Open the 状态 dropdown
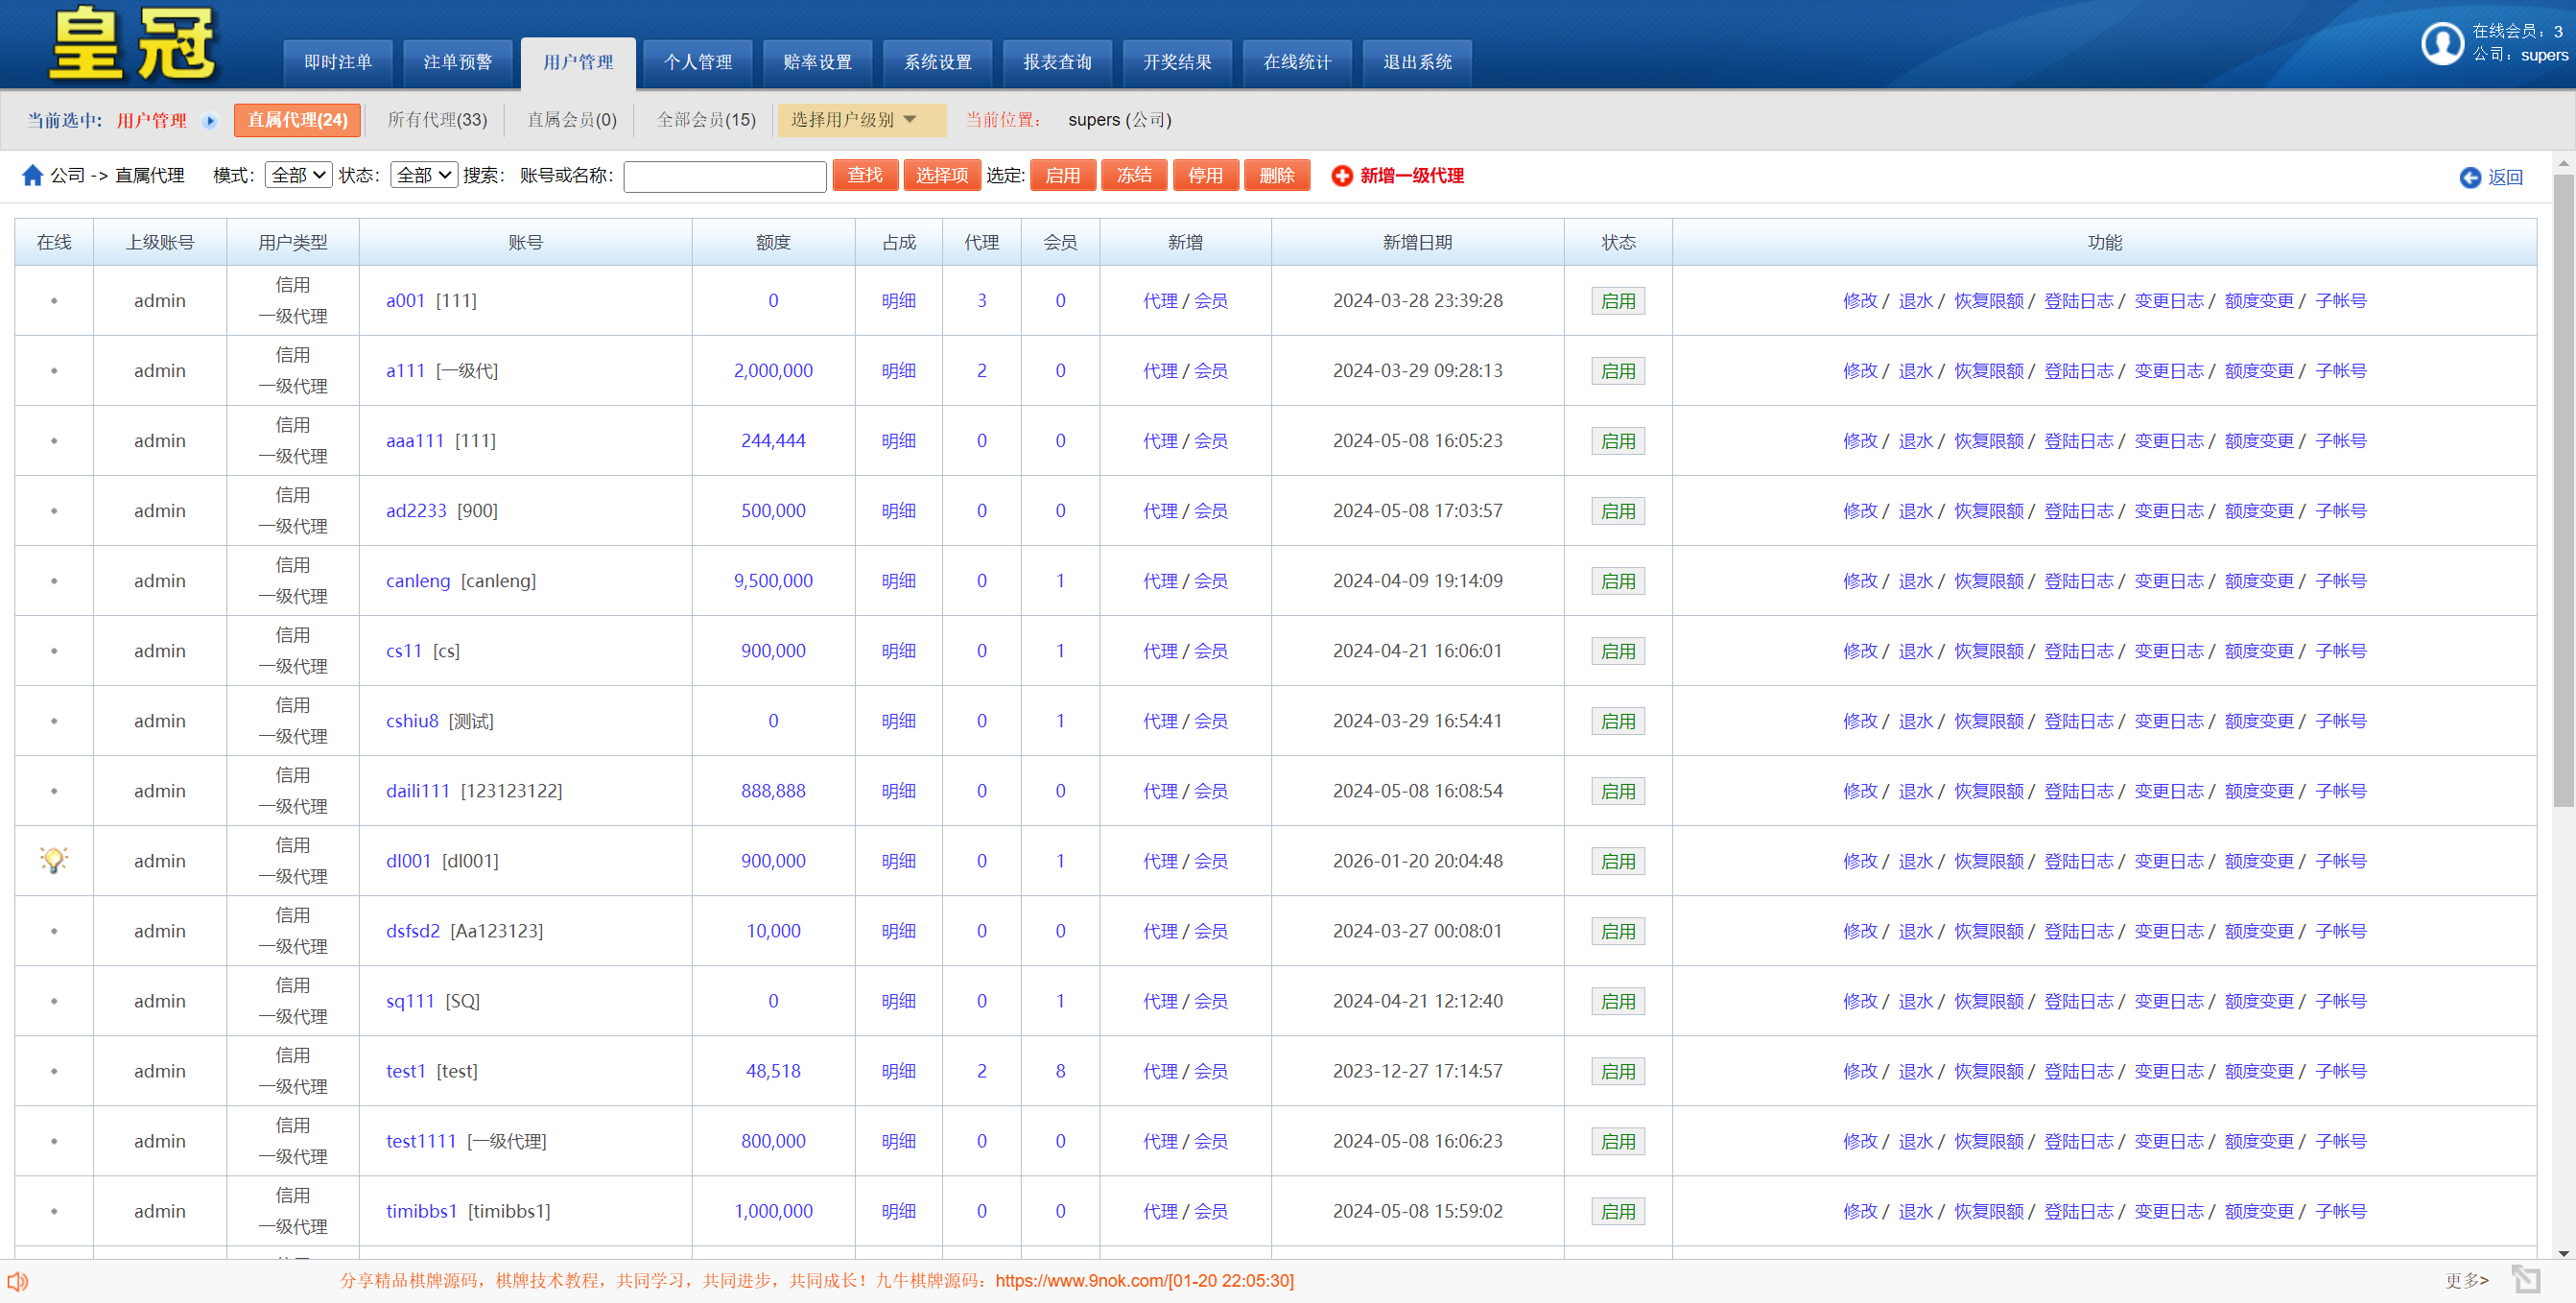 [x=423, y=173]
